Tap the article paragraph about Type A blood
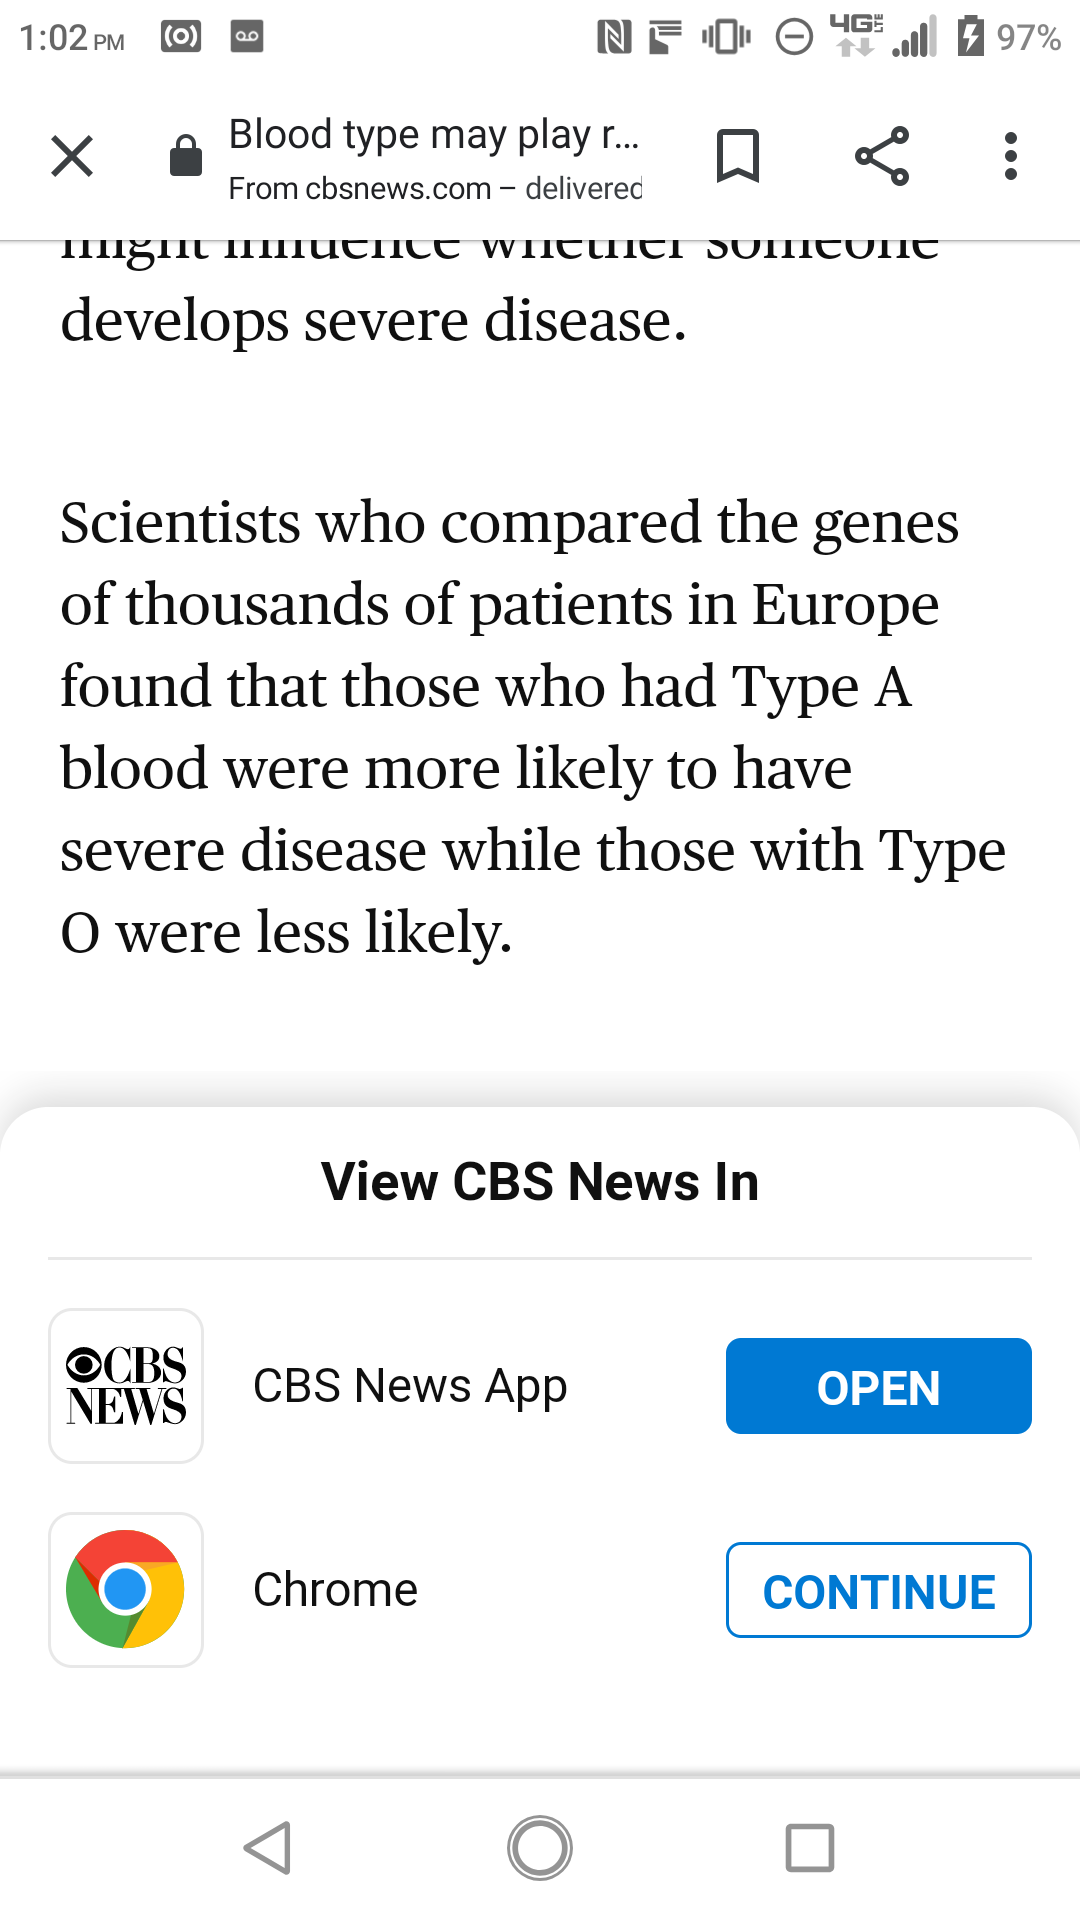Screen dimensions: 1080x1920 point(532,727)
